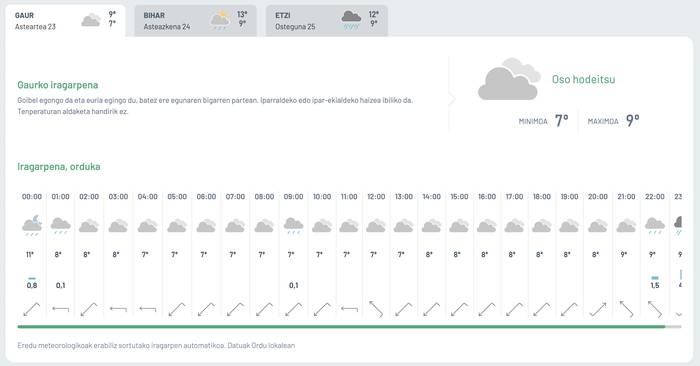Click the 22:00 precipitation bar marker
Image resolution: width=700 pixels, height=366 pixels.
tap(655, 278)
